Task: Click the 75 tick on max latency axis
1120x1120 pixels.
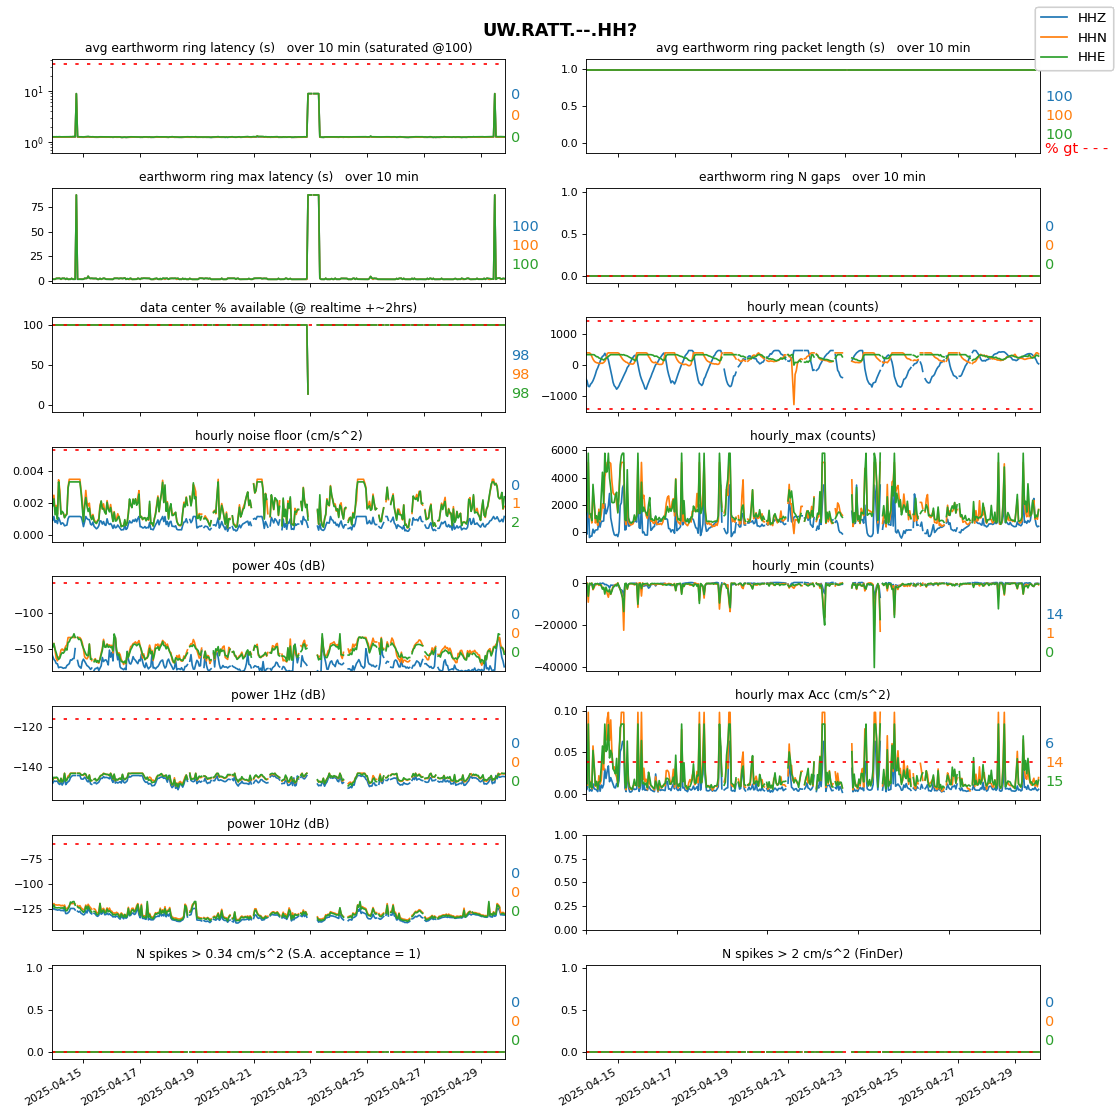Action: click(37, 207)
